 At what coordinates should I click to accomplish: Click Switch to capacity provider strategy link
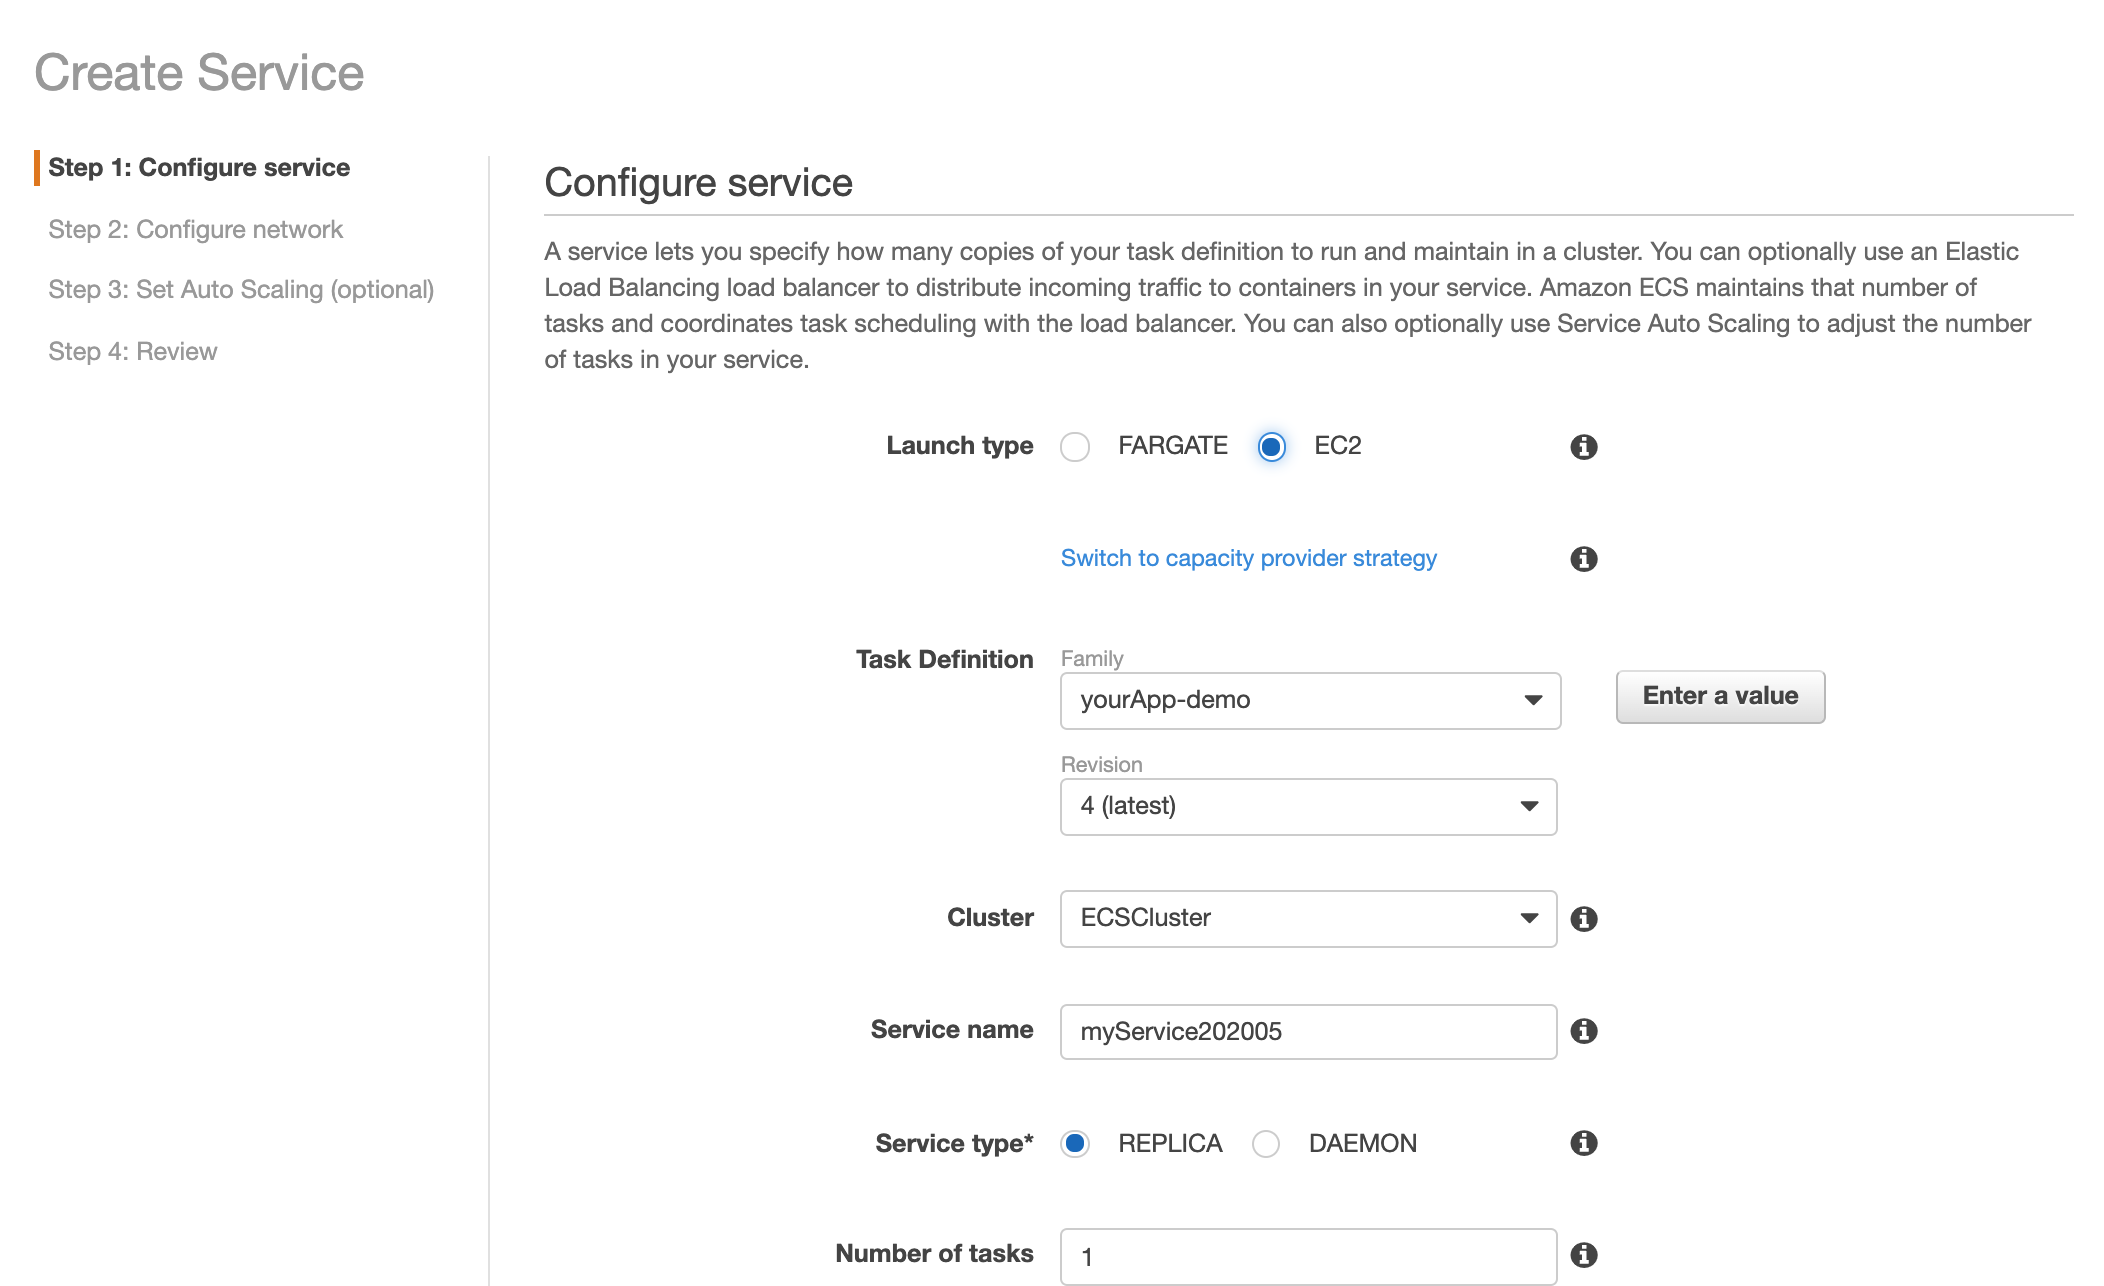1248,559
